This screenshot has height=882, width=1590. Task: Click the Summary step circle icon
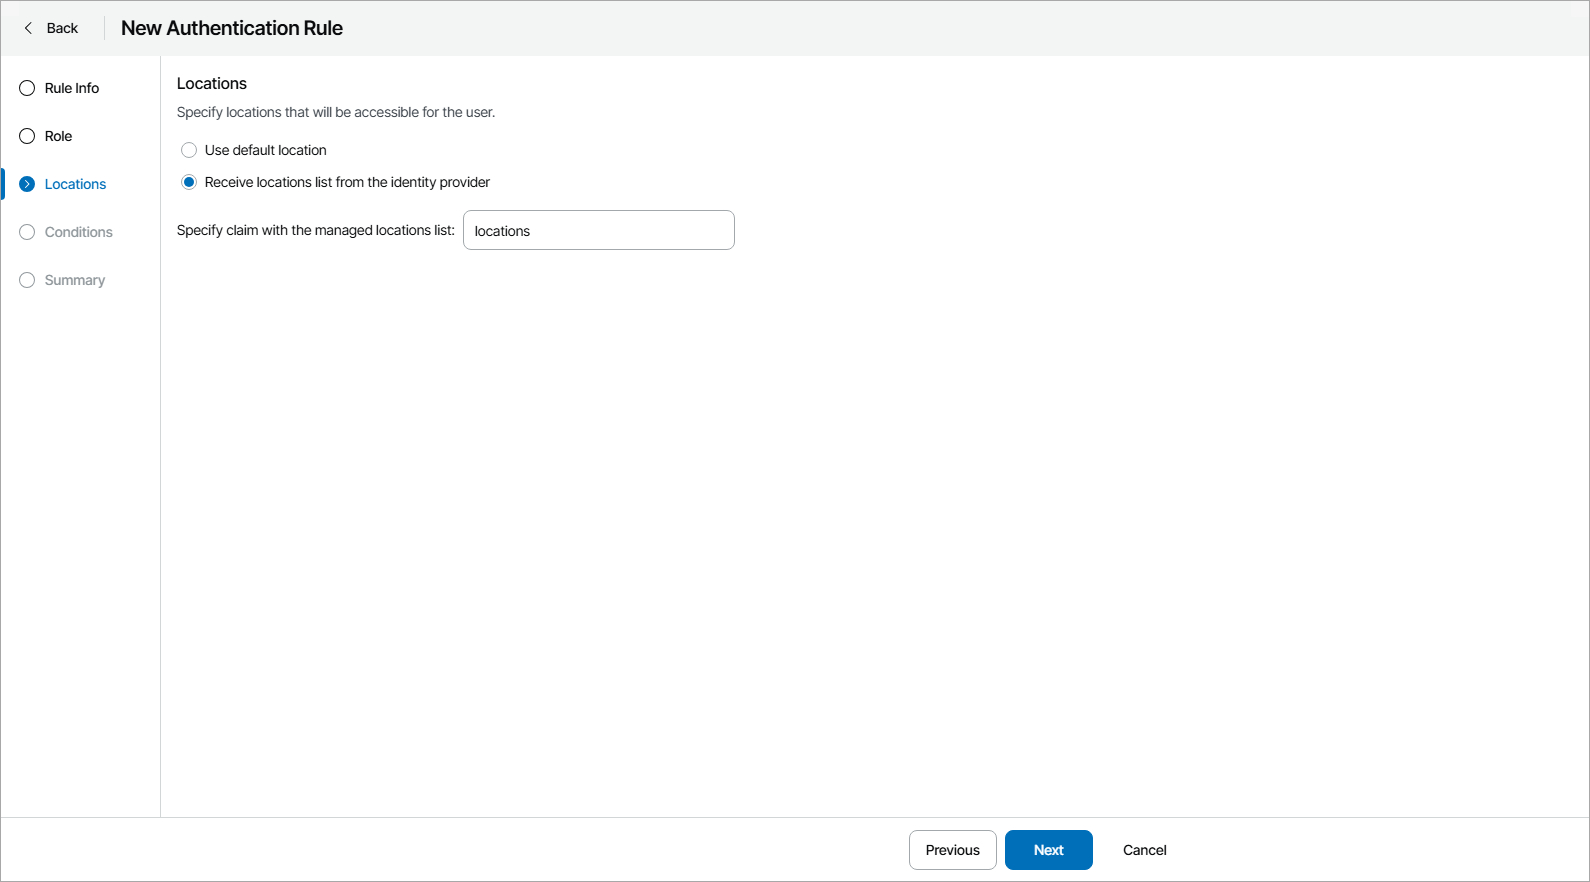click(x=27, y=280)
